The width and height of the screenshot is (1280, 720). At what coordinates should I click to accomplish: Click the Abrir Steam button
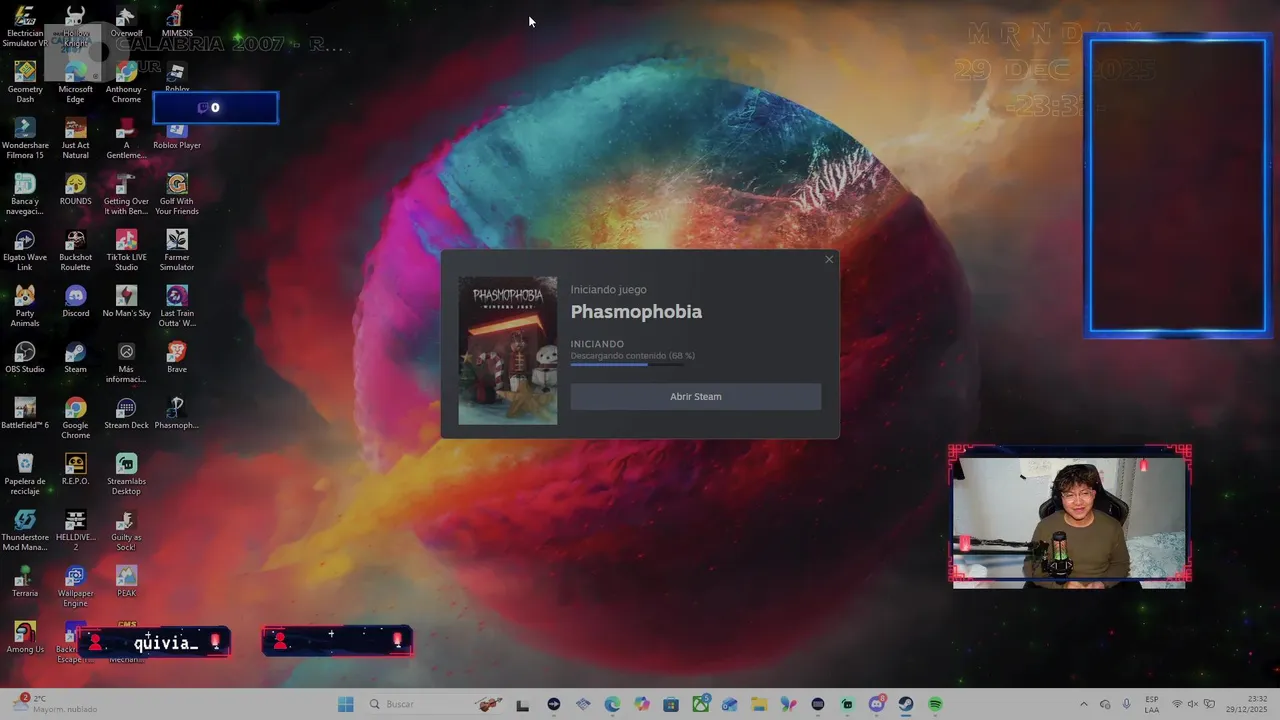click(695, 396)
